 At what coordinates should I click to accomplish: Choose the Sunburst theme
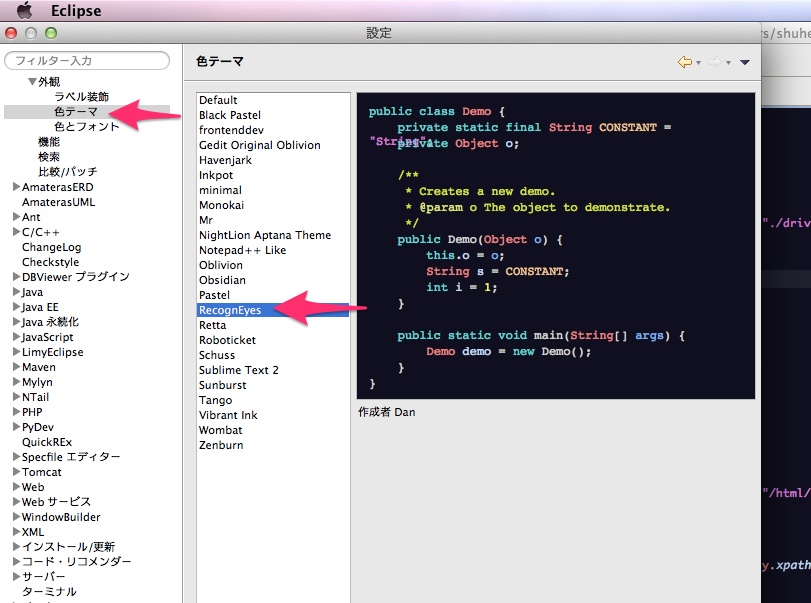point(223,385)
